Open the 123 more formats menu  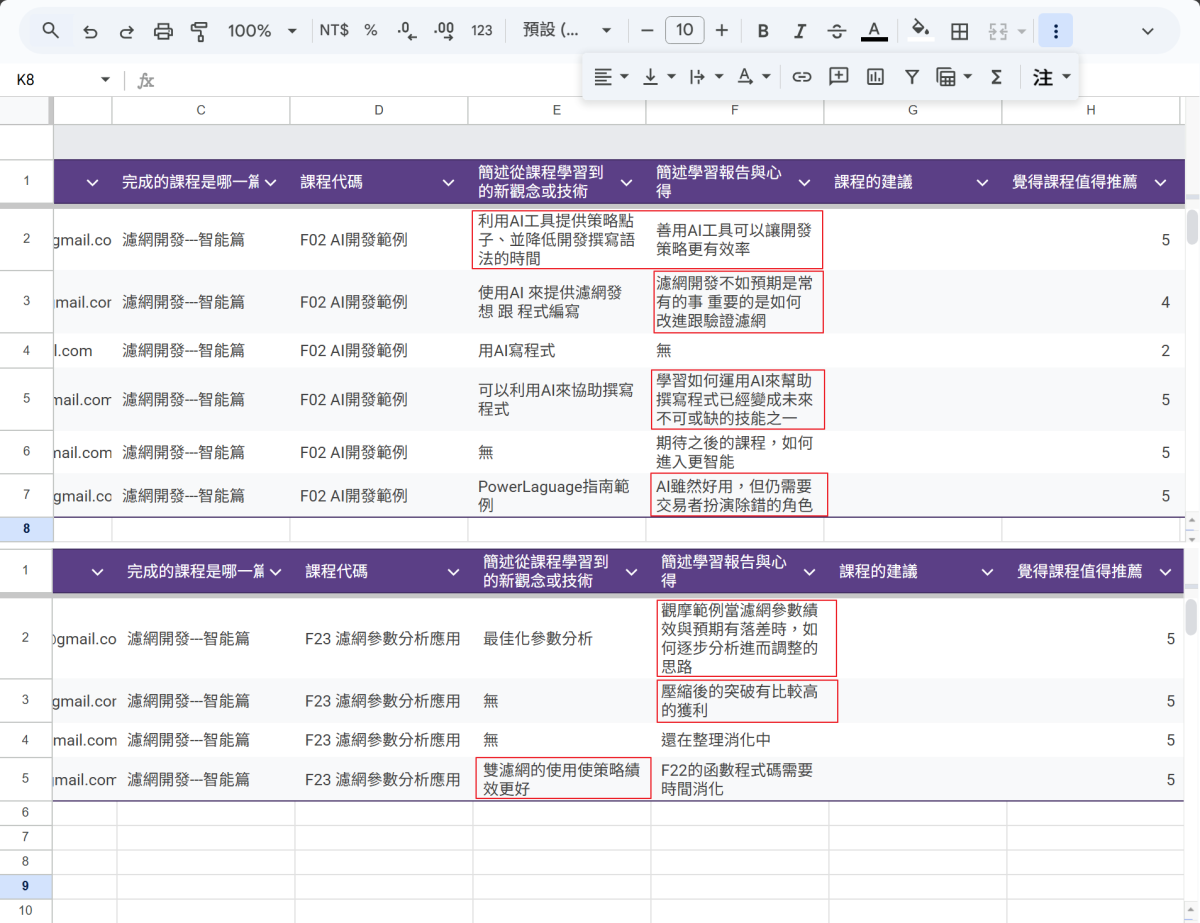[x=482, y=31]
